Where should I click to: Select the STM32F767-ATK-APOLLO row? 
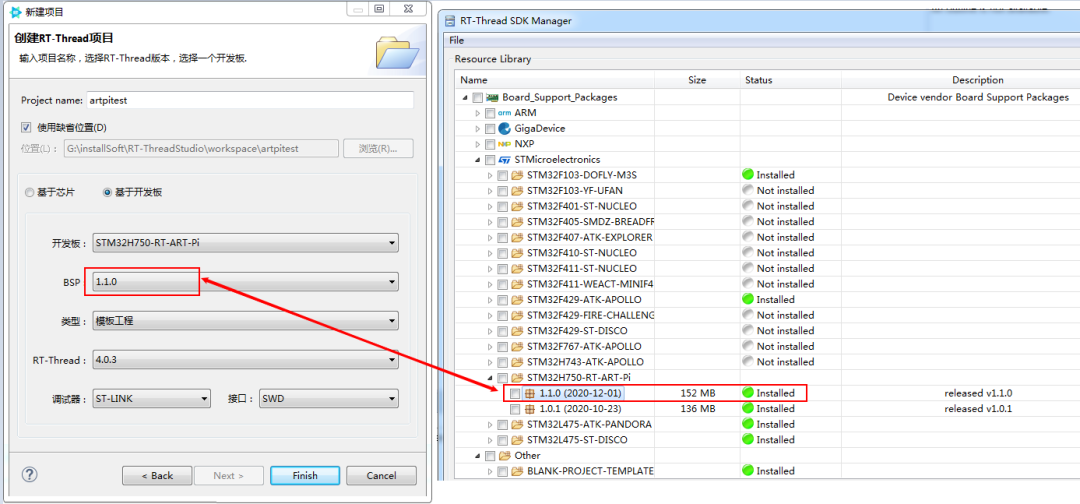pyautogui.click(x=767, y=346)
